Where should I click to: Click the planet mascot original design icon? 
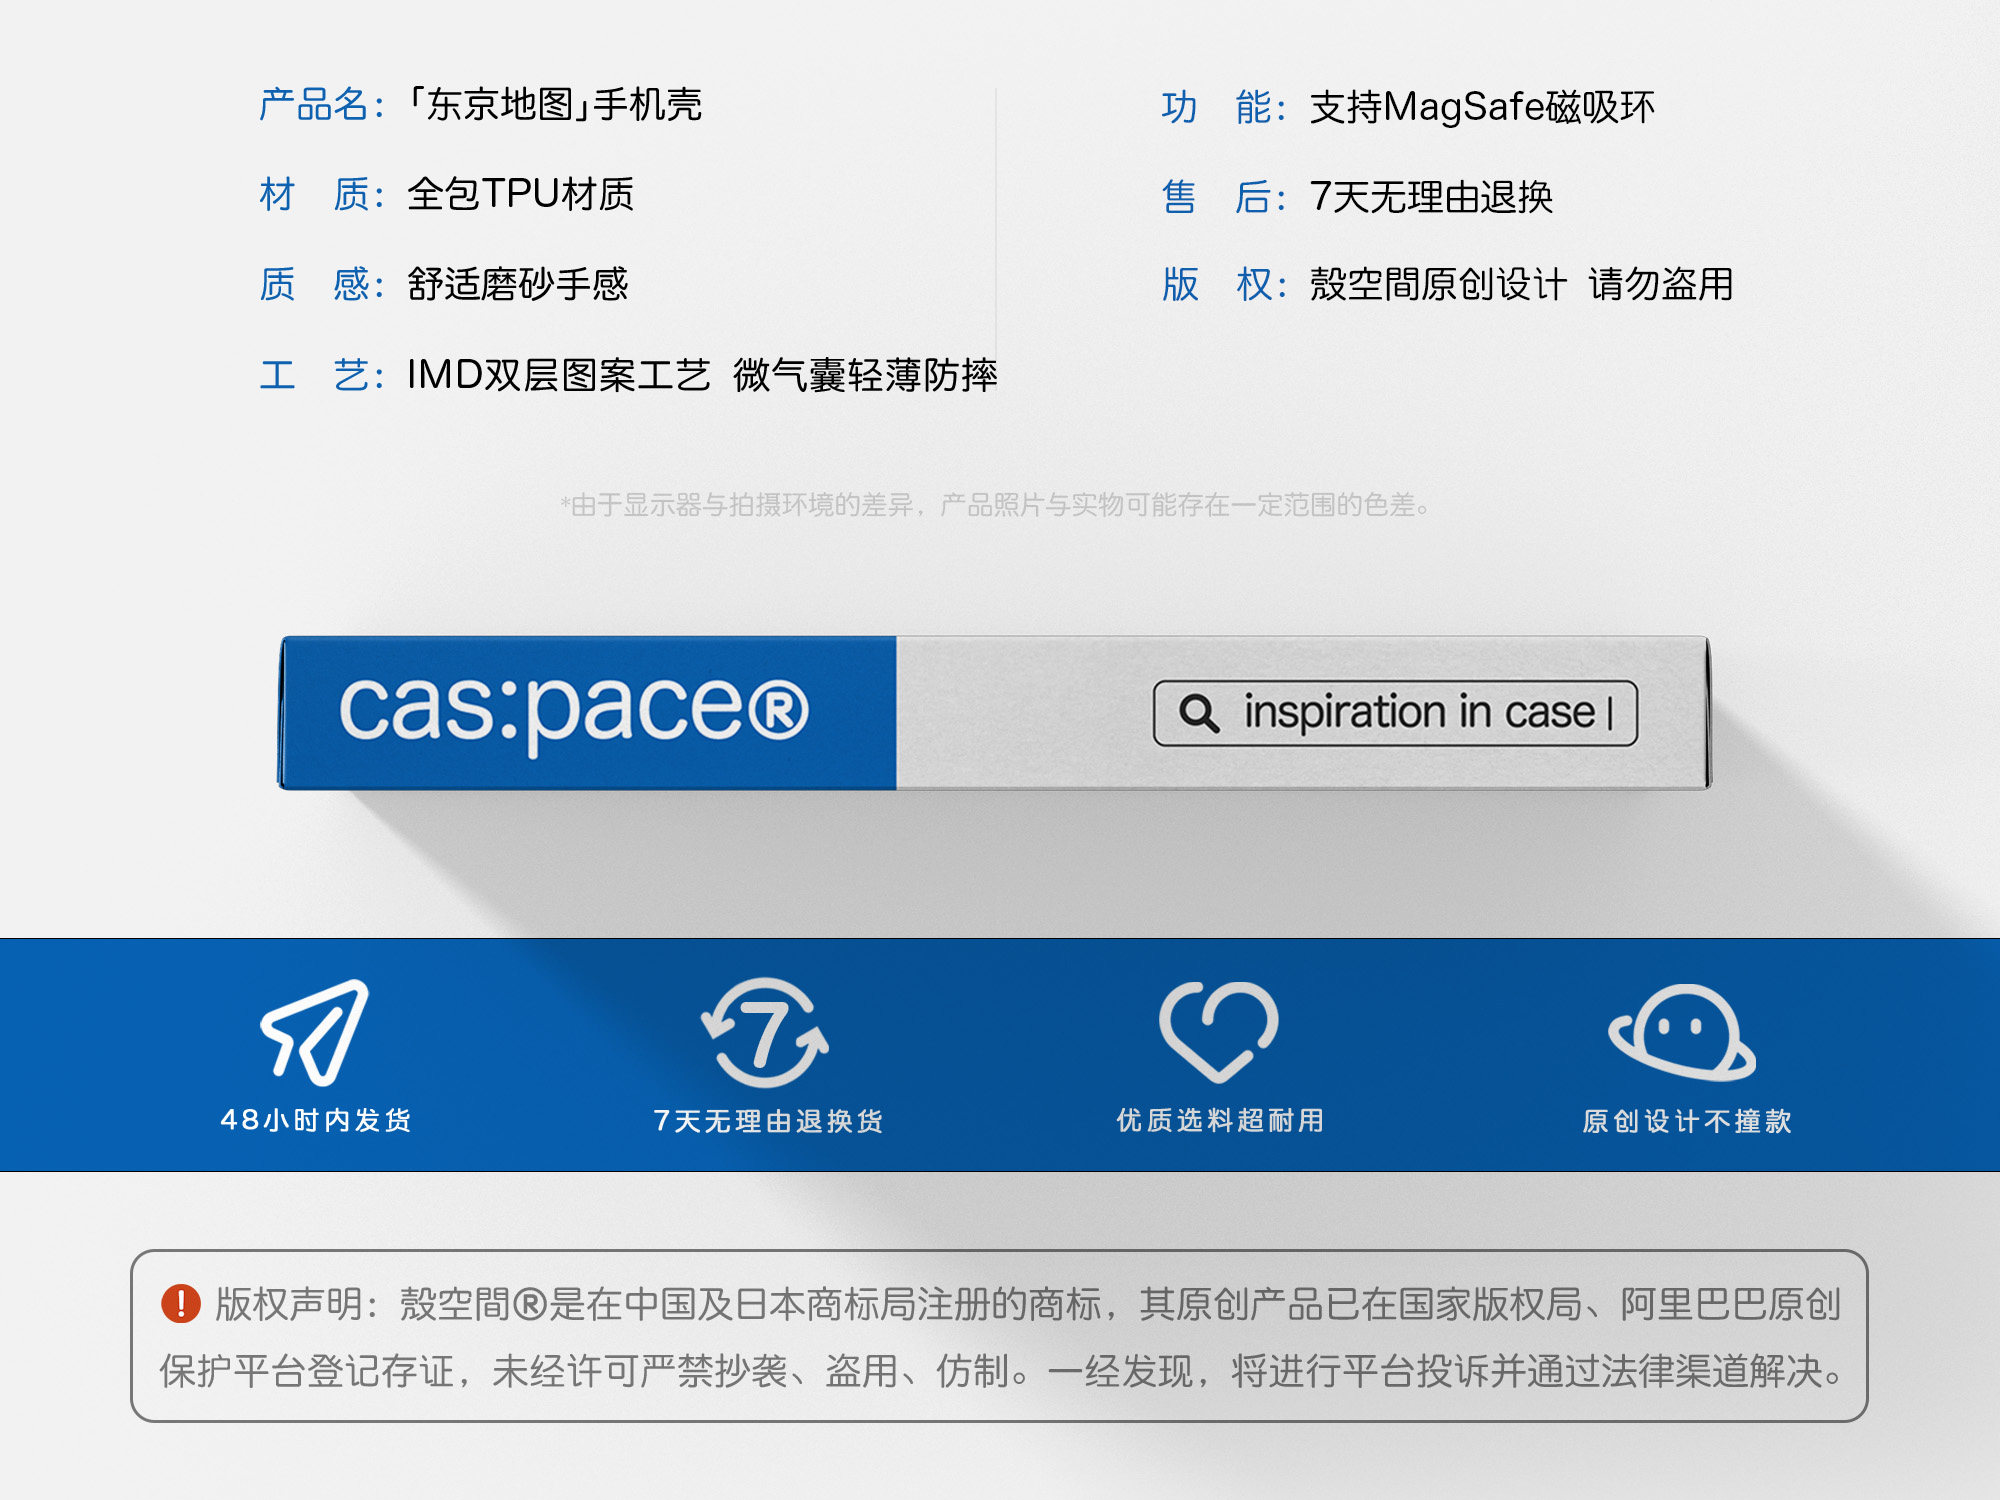coord(1682,1033)
